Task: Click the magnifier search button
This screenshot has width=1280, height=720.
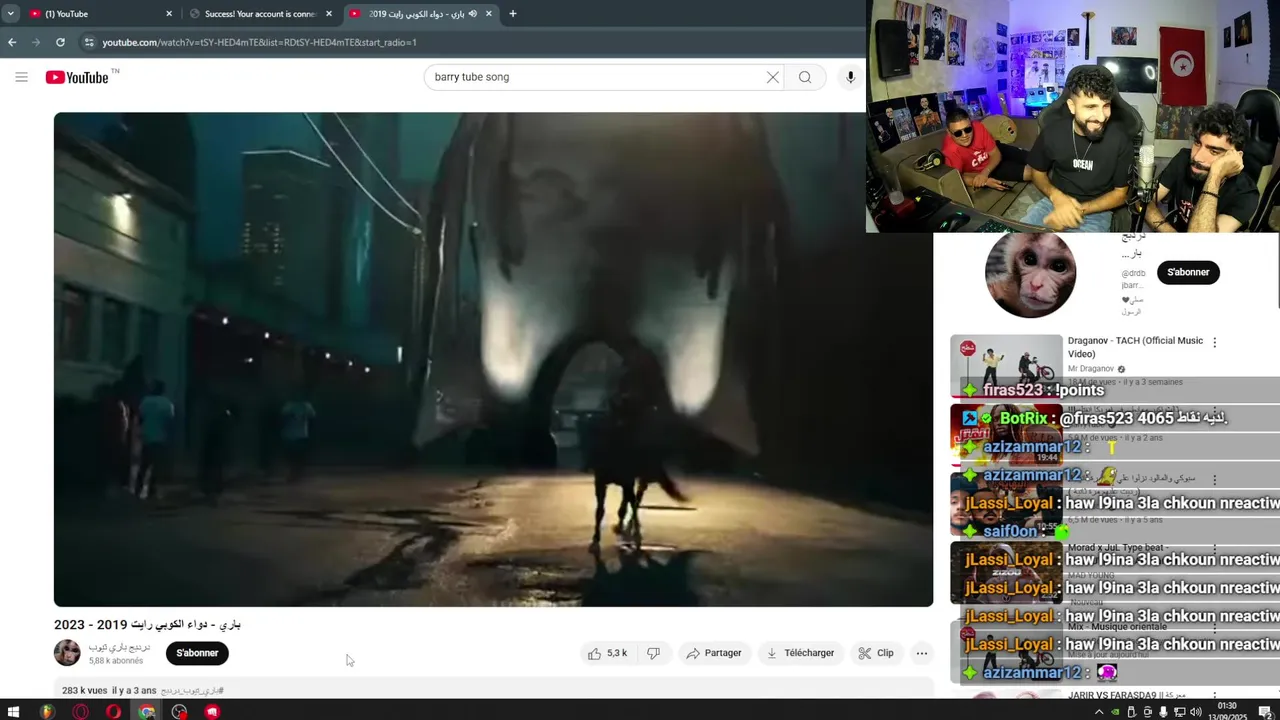Action: 805,77
